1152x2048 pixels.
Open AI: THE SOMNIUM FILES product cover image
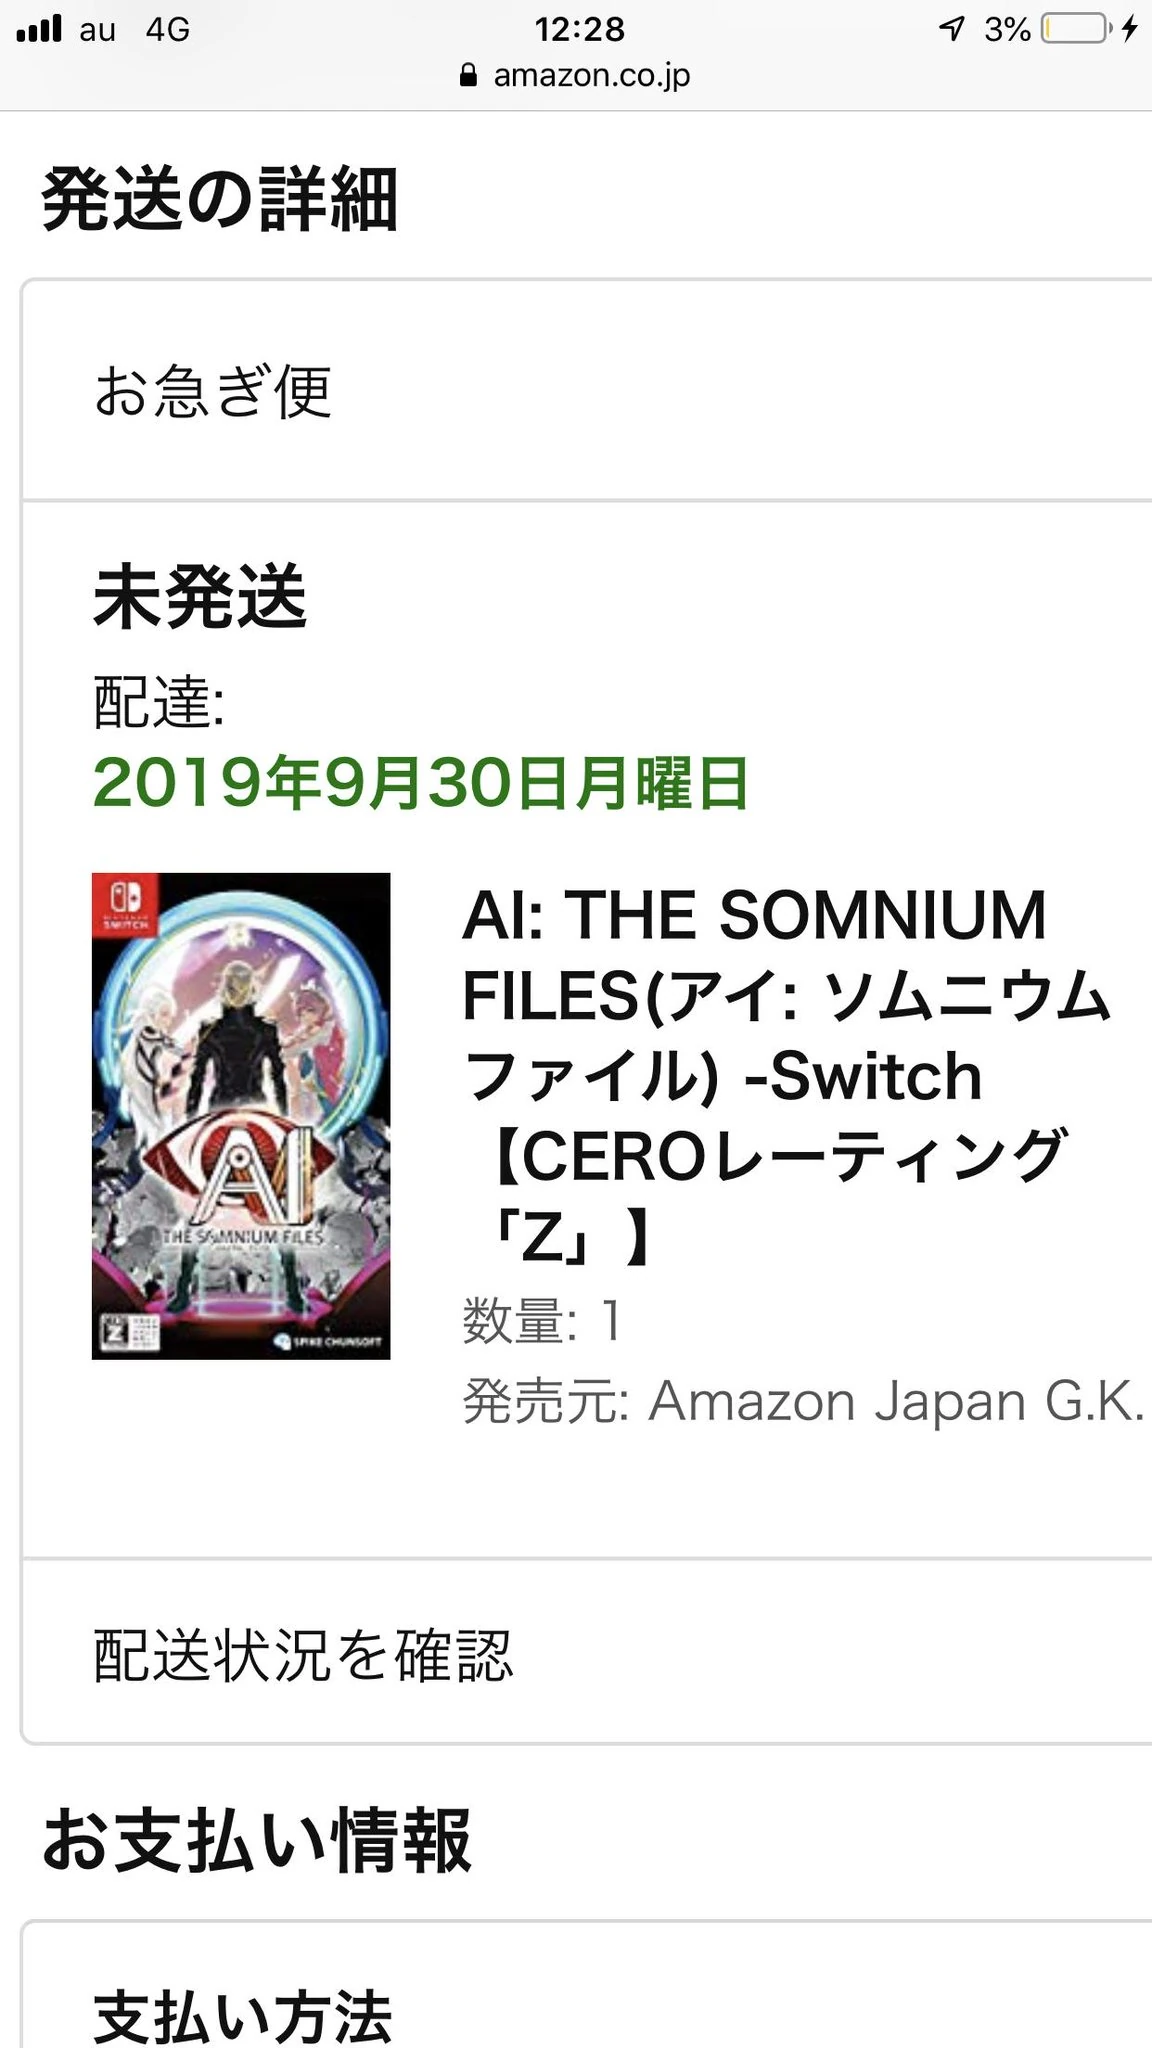tap(241, 1115)
